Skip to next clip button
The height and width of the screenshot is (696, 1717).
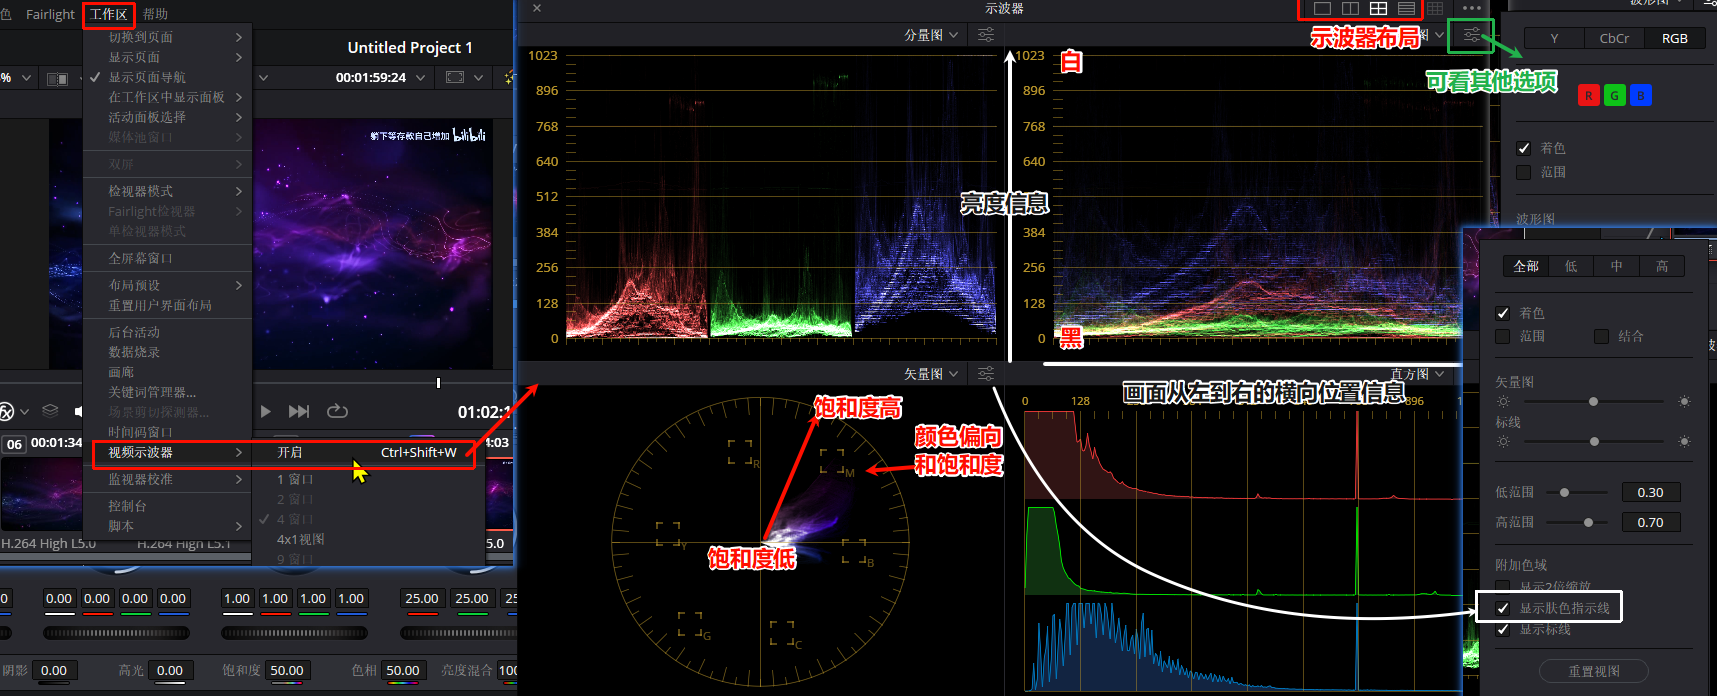(x=299, y=411)
